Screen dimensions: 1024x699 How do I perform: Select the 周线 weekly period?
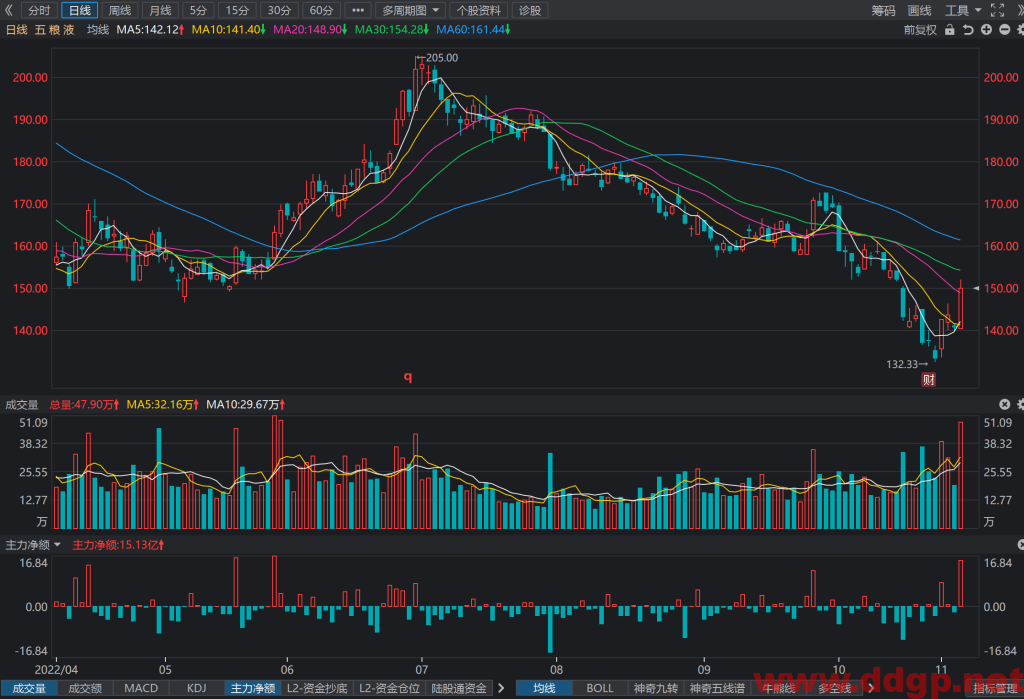click(120, 10)
